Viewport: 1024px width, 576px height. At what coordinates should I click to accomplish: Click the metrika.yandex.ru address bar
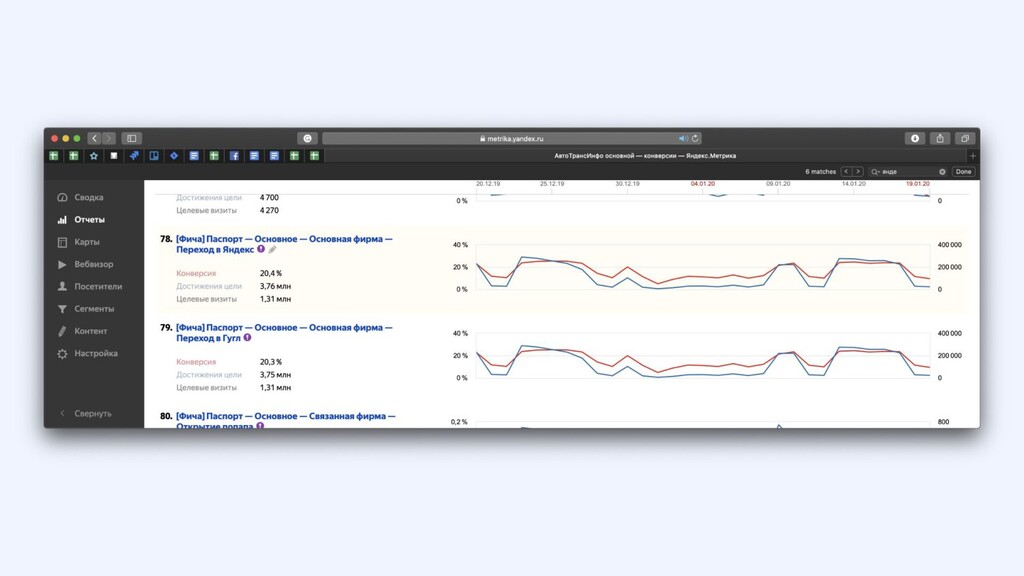coord(511,138)
